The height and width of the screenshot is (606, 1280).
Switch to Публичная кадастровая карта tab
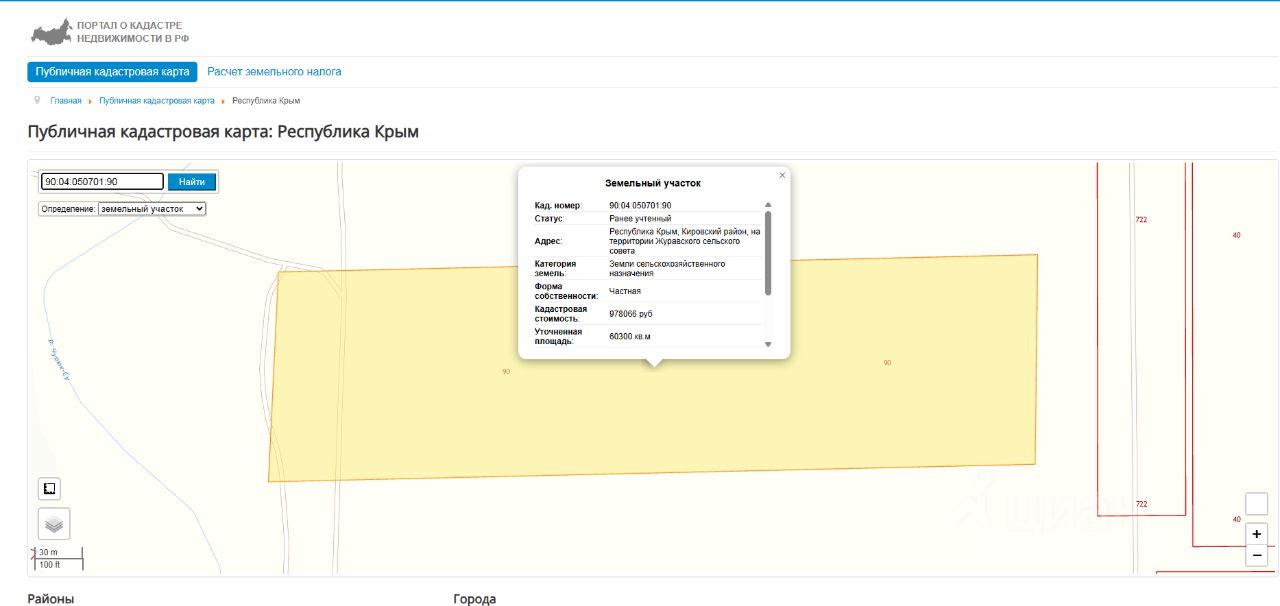coord(112,72)
